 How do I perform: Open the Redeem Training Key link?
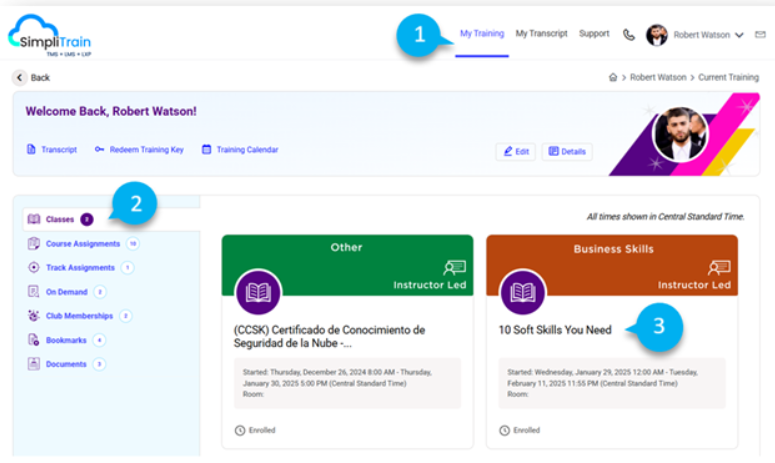click(146, 150)
